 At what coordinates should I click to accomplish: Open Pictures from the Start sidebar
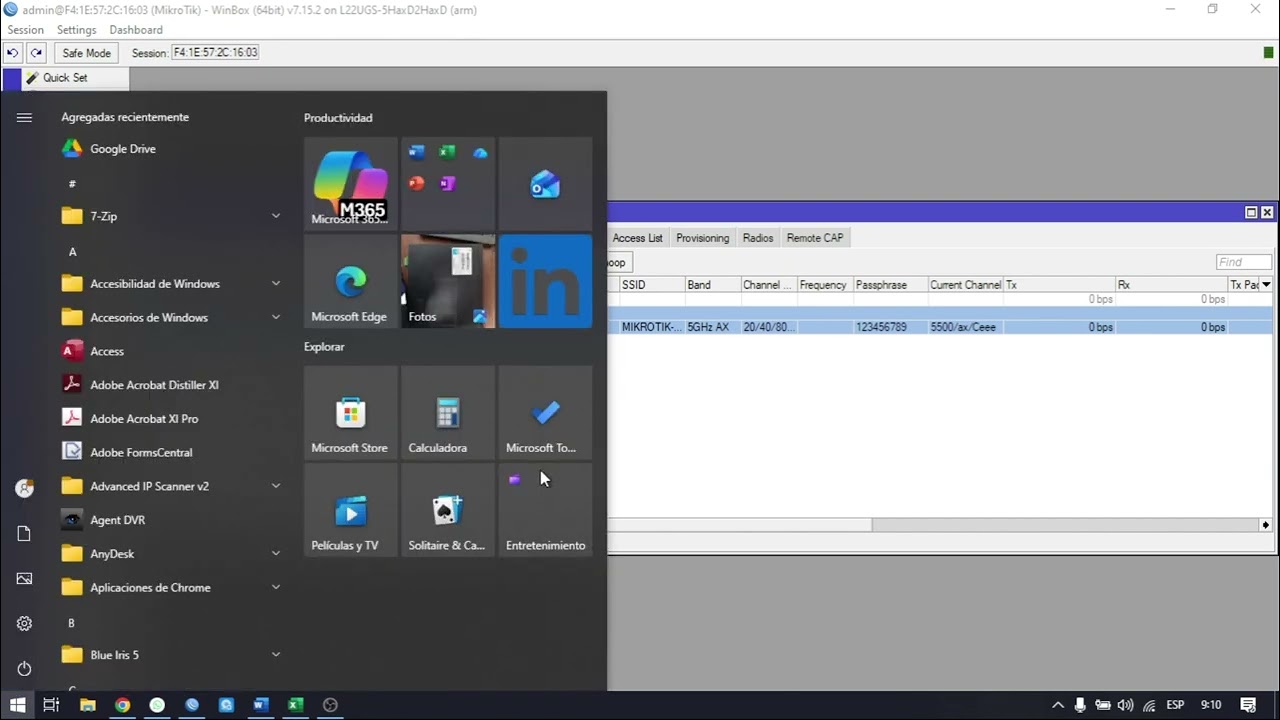(24, 579)
